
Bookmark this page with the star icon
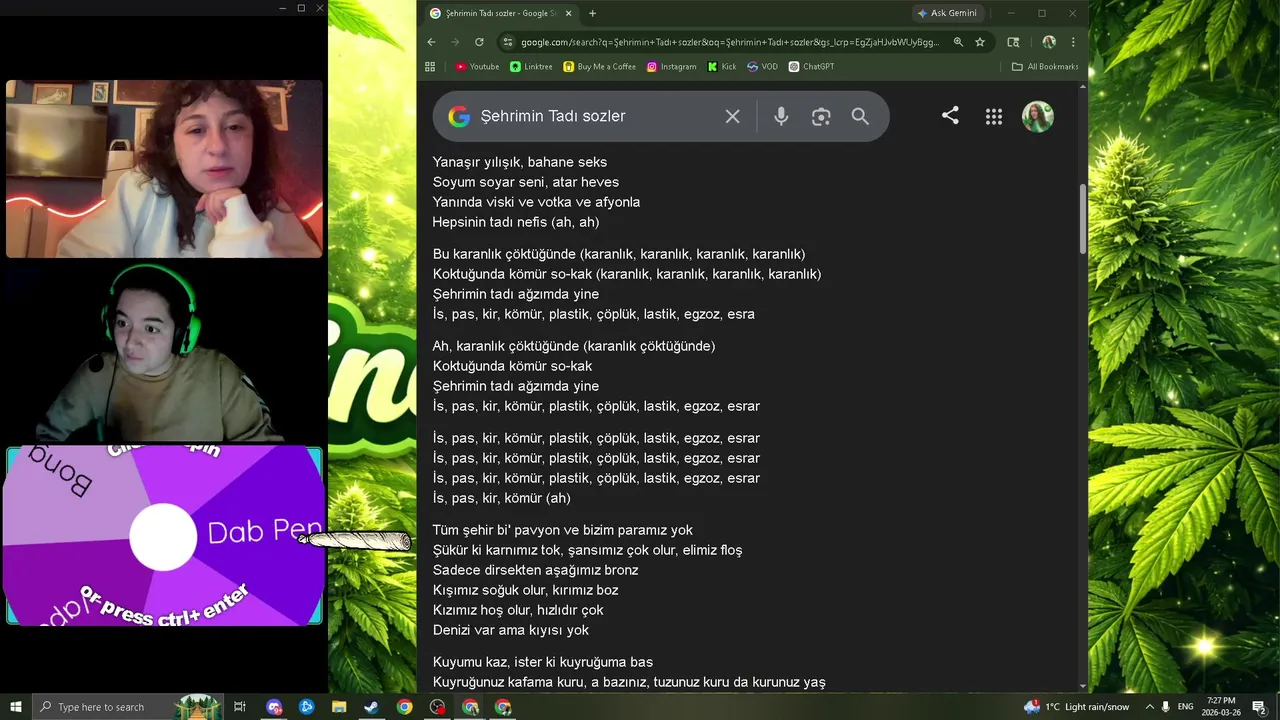pyautogui.click(x=980, y=42)
